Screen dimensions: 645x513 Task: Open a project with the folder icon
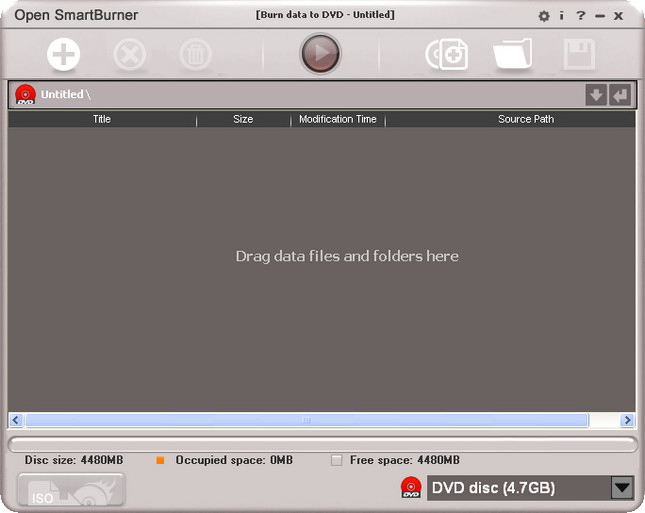[512, 53]
